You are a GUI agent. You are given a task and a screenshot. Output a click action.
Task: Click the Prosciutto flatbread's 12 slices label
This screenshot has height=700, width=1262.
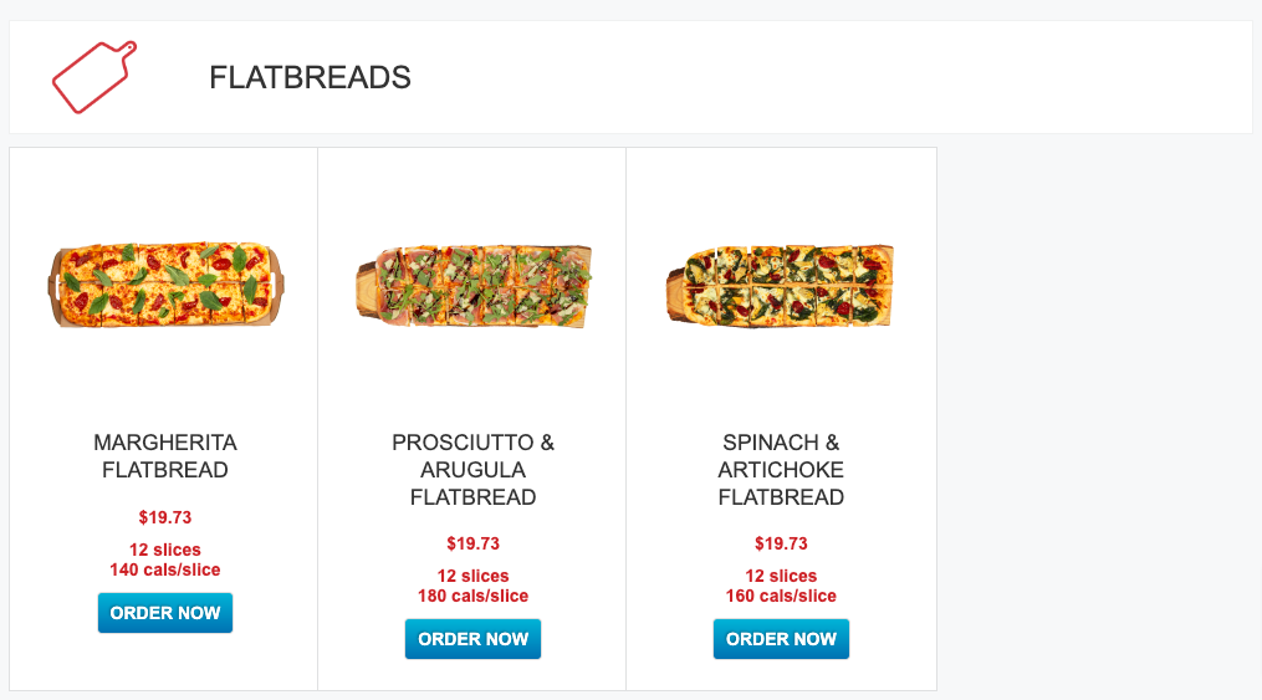coord(473,576)
